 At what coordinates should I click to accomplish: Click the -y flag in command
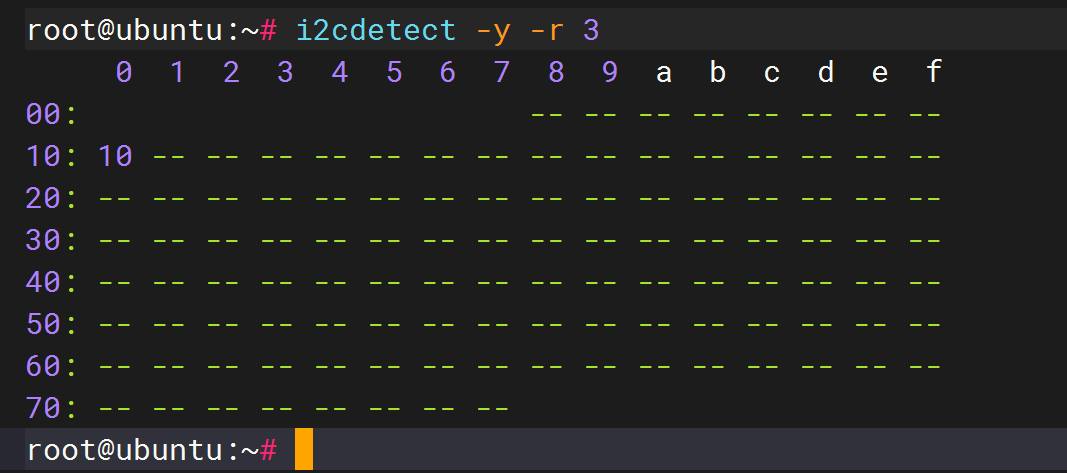point(493,31)
